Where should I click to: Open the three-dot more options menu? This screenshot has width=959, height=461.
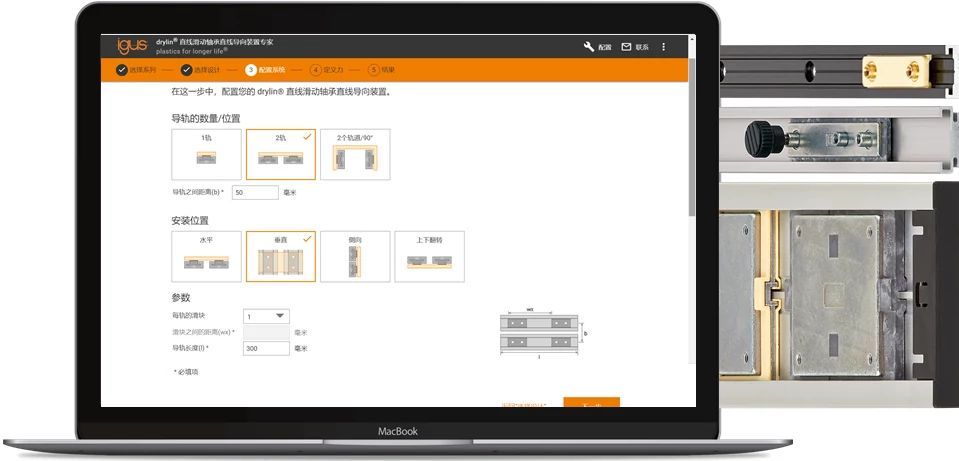[x=663, y=47]
